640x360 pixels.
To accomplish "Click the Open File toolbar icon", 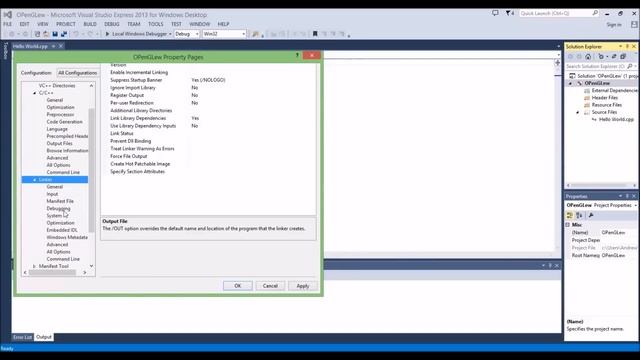I will point(46,34).
